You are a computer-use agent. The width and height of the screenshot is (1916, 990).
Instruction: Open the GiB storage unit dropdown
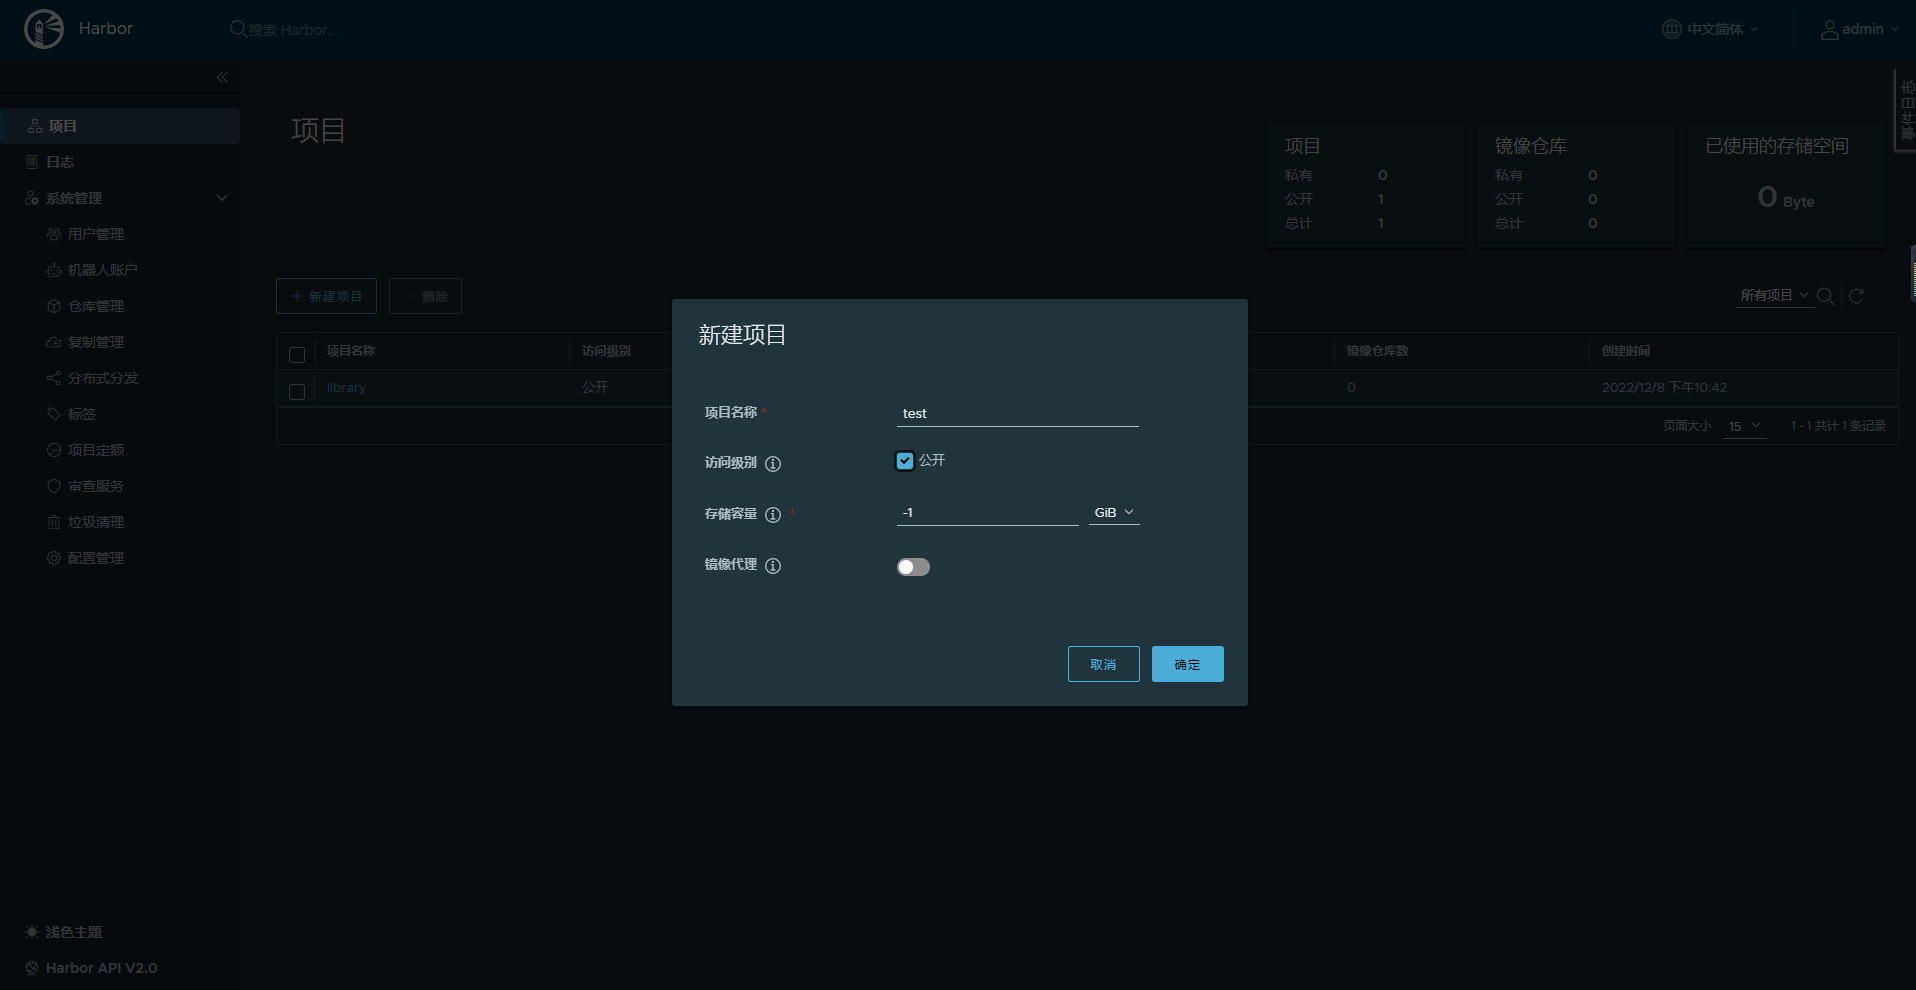click(x=1114, y=512)
